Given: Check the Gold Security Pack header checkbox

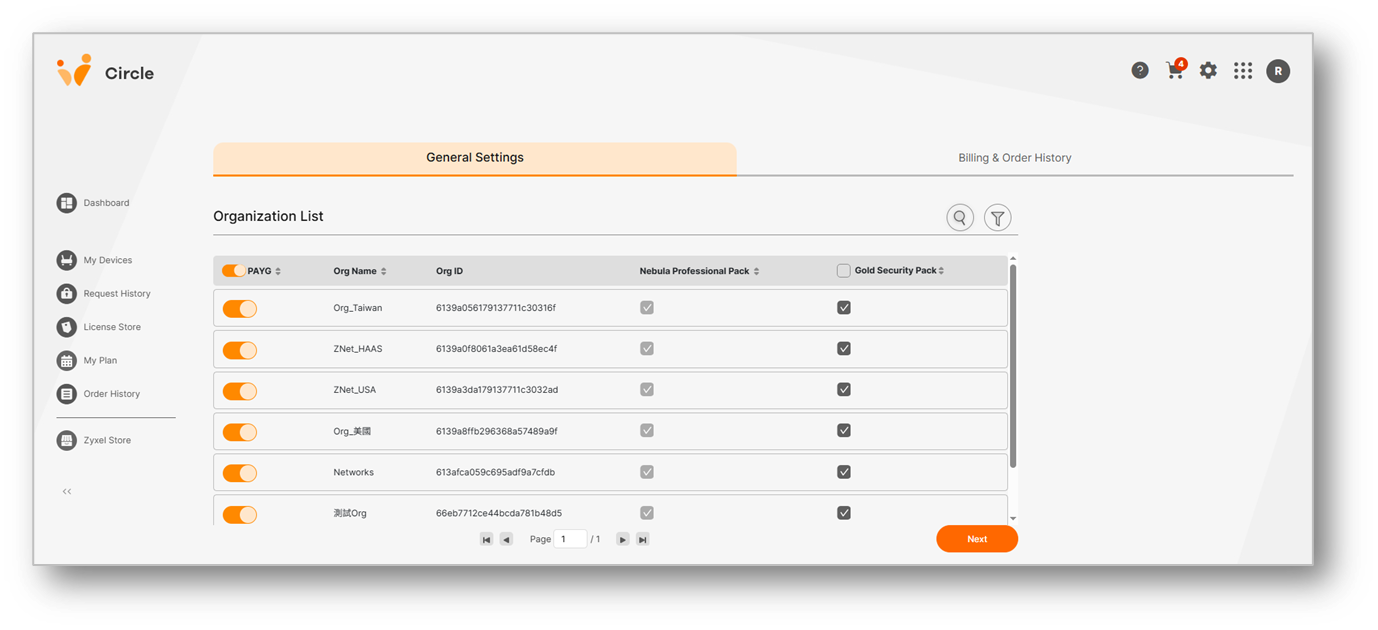Looking at the screenshot, I should [x=844, y=271].
